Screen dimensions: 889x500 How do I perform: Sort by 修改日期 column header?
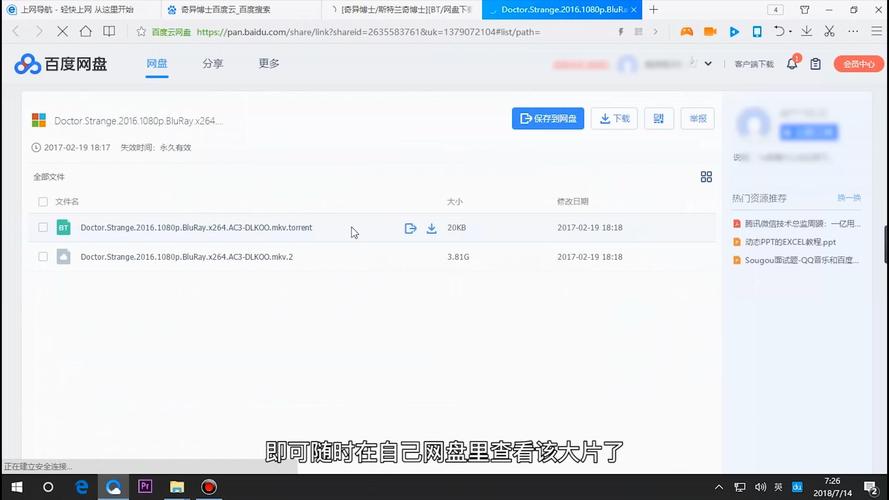573,202
